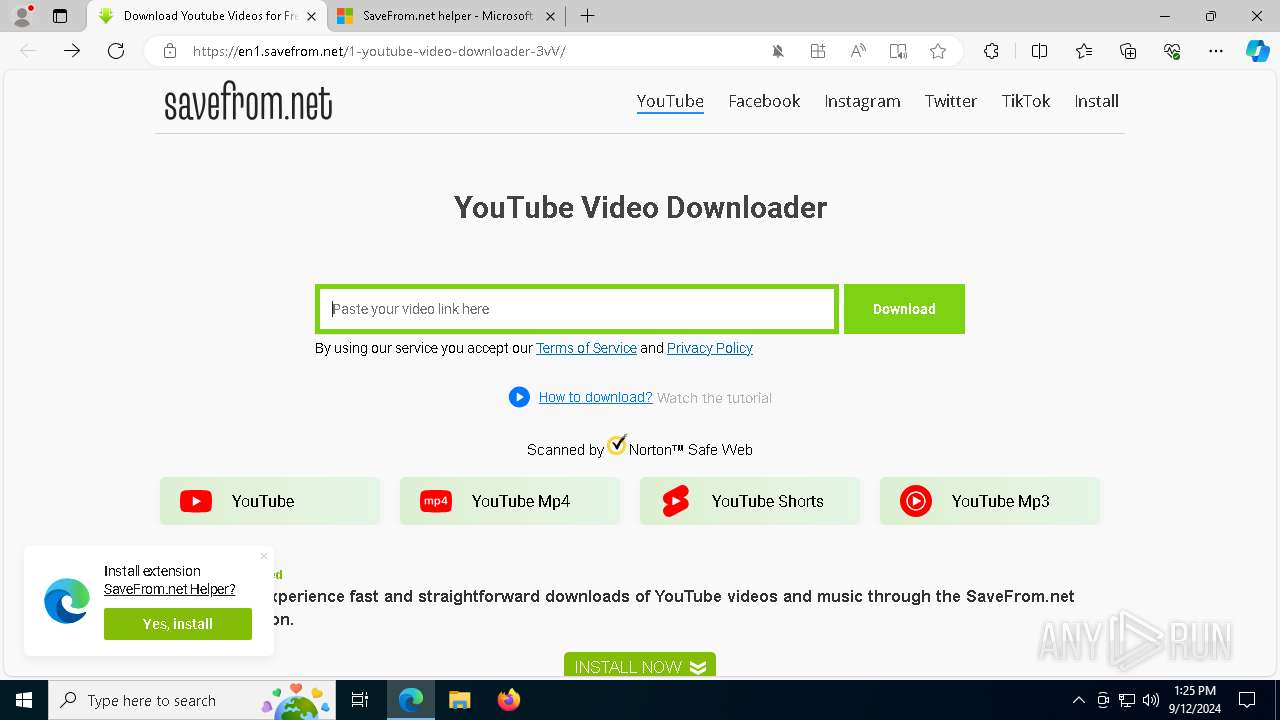
Task: Dismiss the install extension popup
Action: (x=264, y=556)
